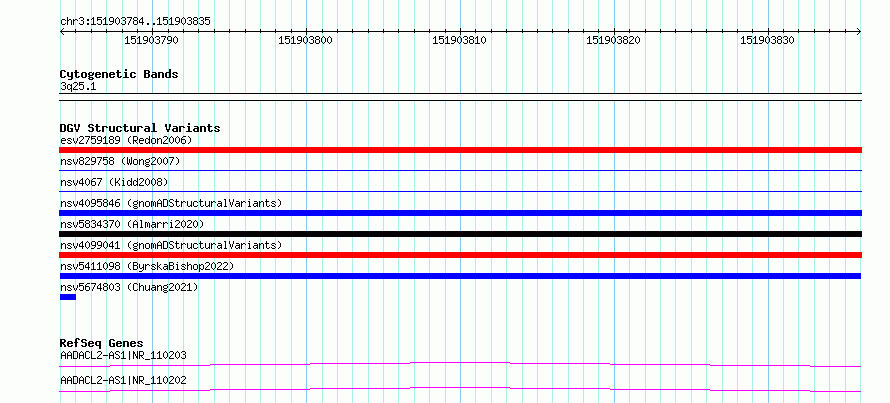Click the chr3:151903784..151903835 region label
Image resolution: width=890 pixels, height=403 pixels.
135,22
